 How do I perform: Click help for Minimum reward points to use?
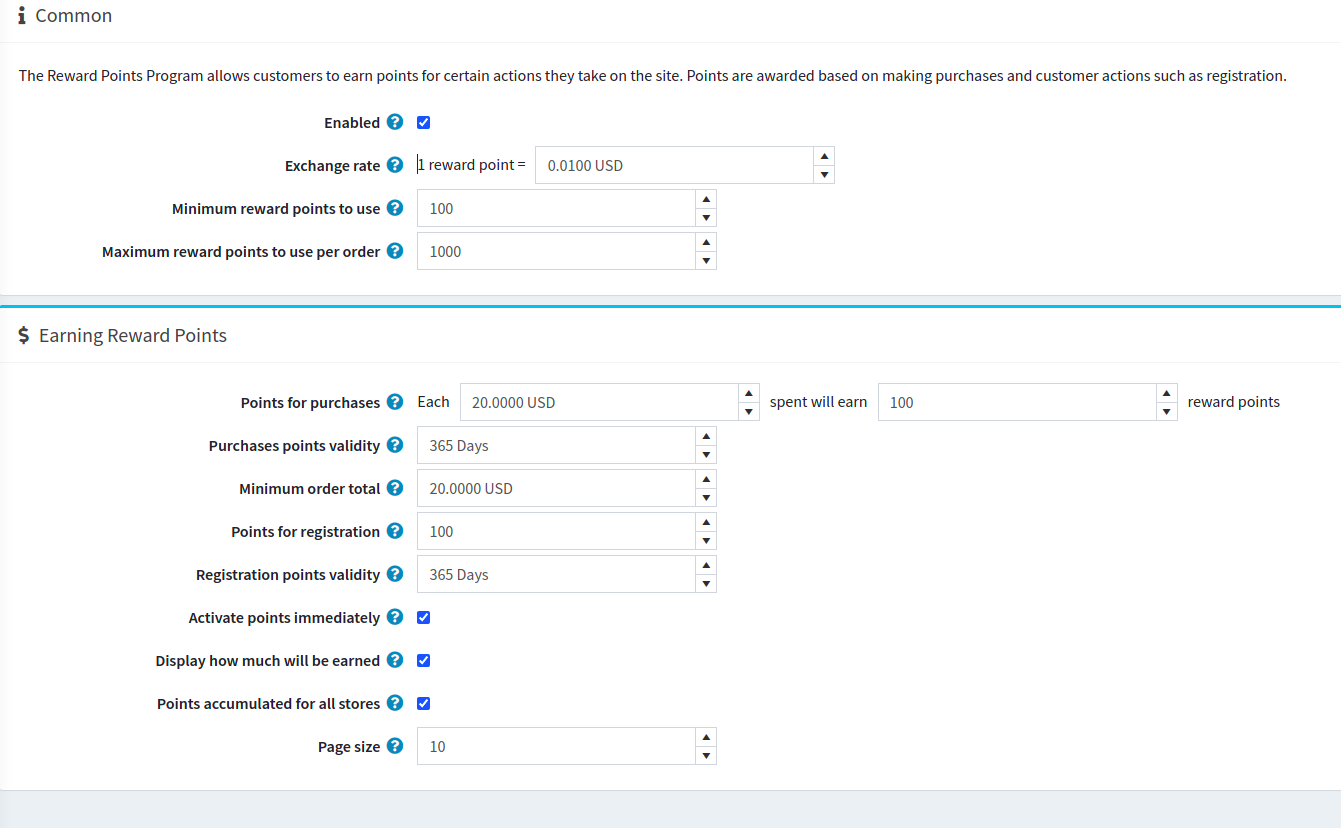coord(395,208)
